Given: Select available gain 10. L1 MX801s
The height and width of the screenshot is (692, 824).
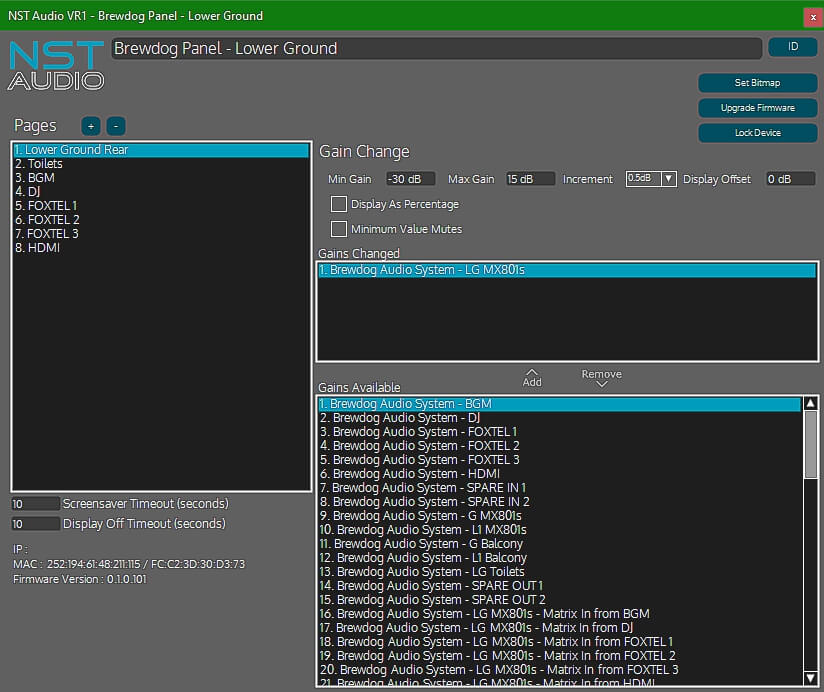Looking at the screenshot, I should 560,530.
